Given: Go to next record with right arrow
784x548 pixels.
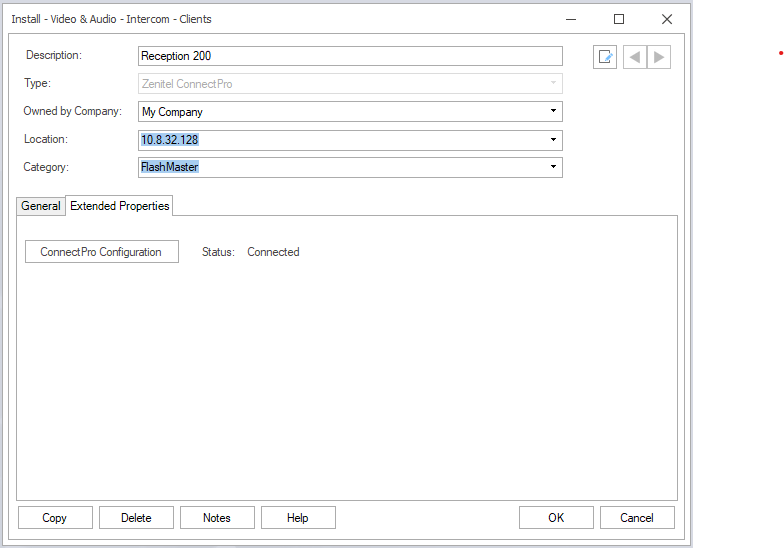Looking at the screenshot, I should 659,57.
